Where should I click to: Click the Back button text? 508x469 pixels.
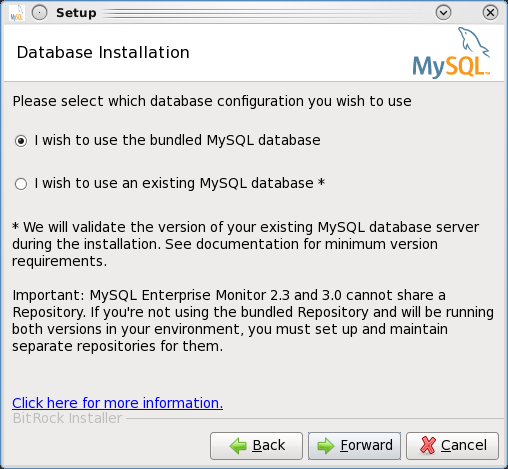coord(269,445)
